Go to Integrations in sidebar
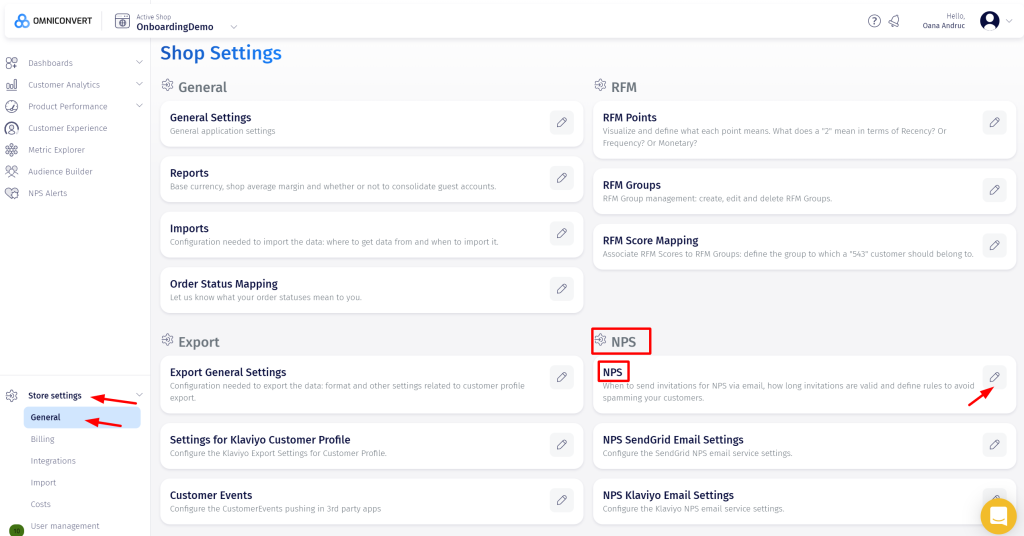Screen dimensions: 1024x536 coord(53,461)
